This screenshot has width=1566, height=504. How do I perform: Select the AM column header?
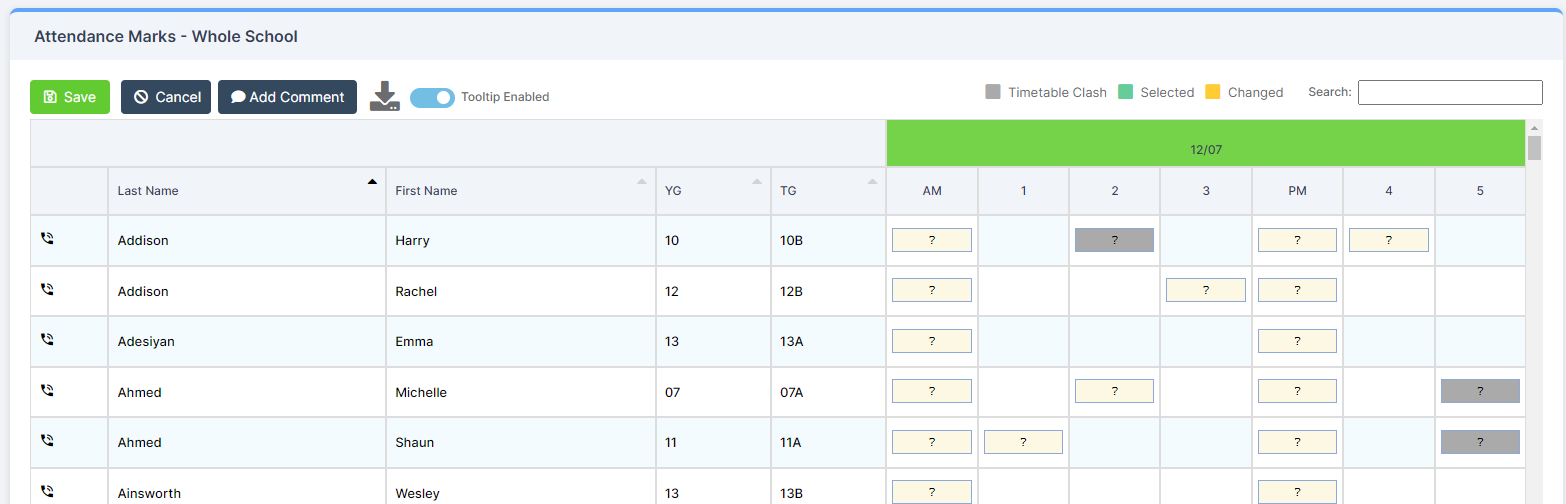coord(932,191)
